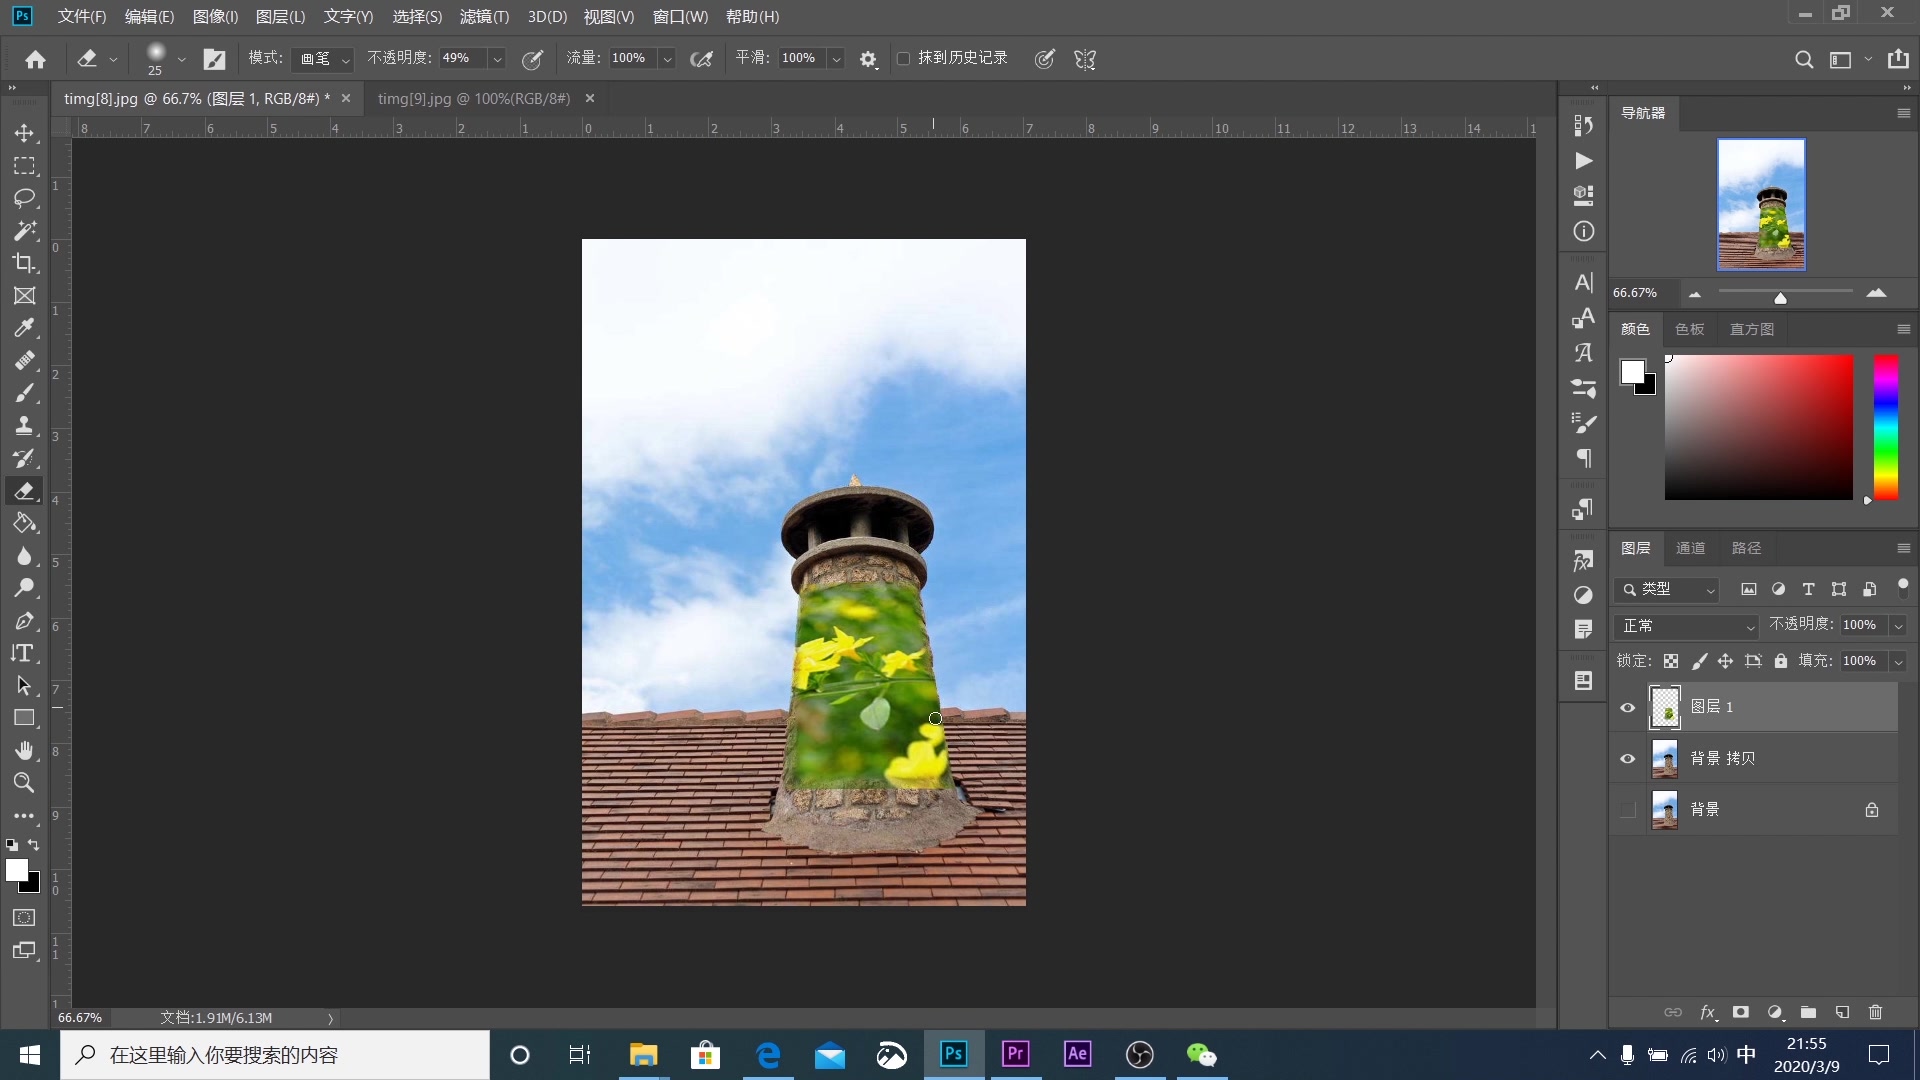Switch to the 通道 tab
Image resolution: width=1920 pixels, height=1080 pixels.
click(x=1690, y=548)
